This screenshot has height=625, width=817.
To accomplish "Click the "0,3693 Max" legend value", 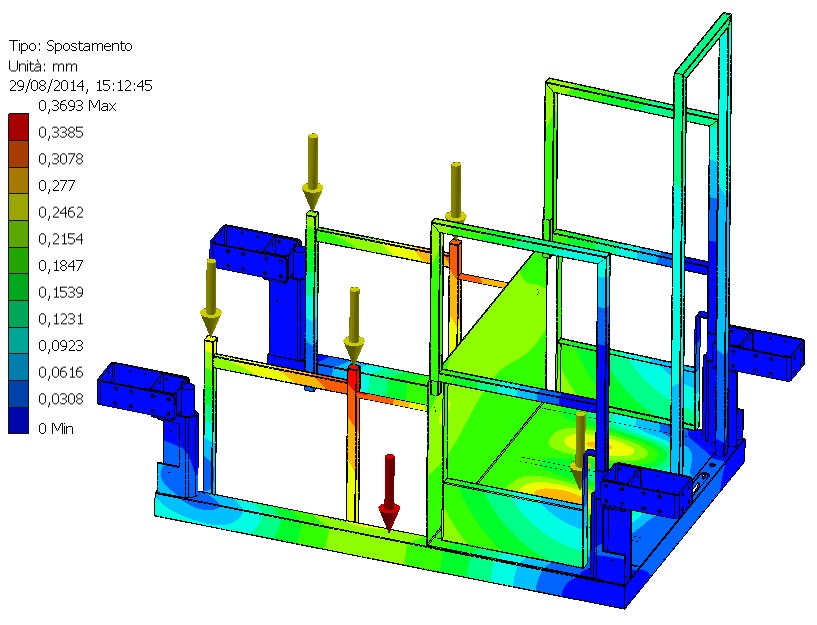I will 77,106.
